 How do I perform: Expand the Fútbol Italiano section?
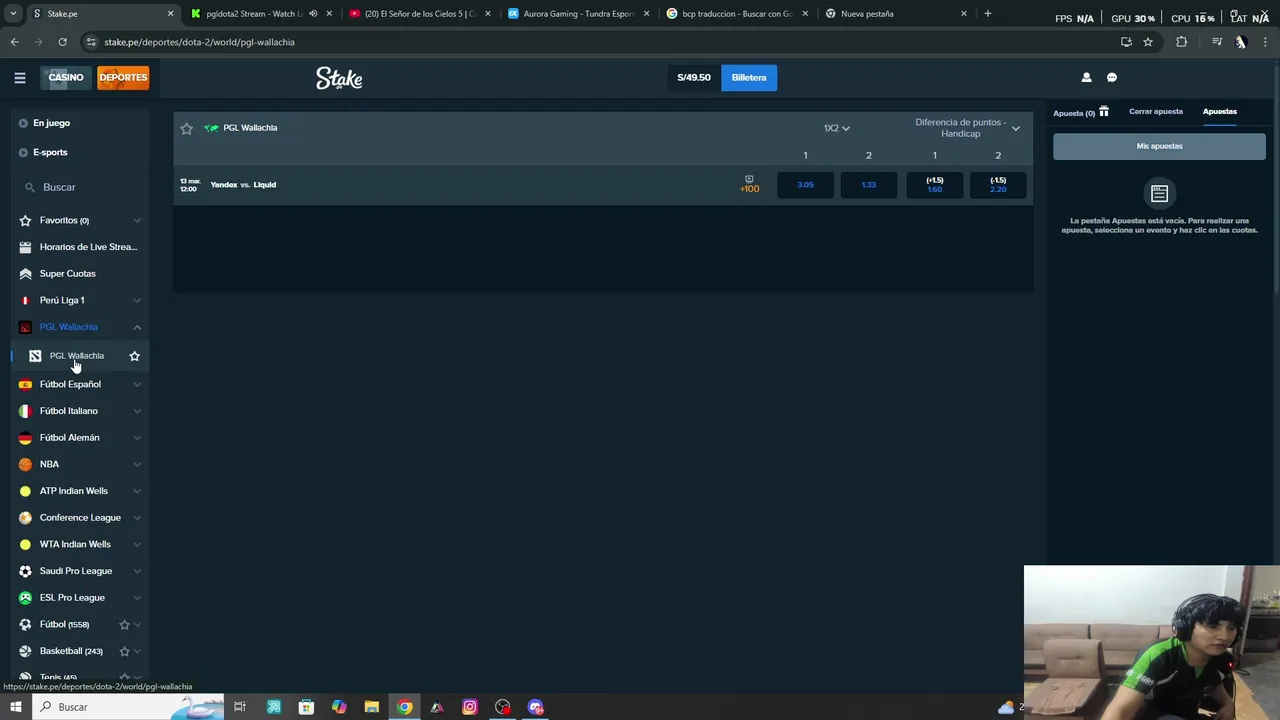click(x=137, y=411)
